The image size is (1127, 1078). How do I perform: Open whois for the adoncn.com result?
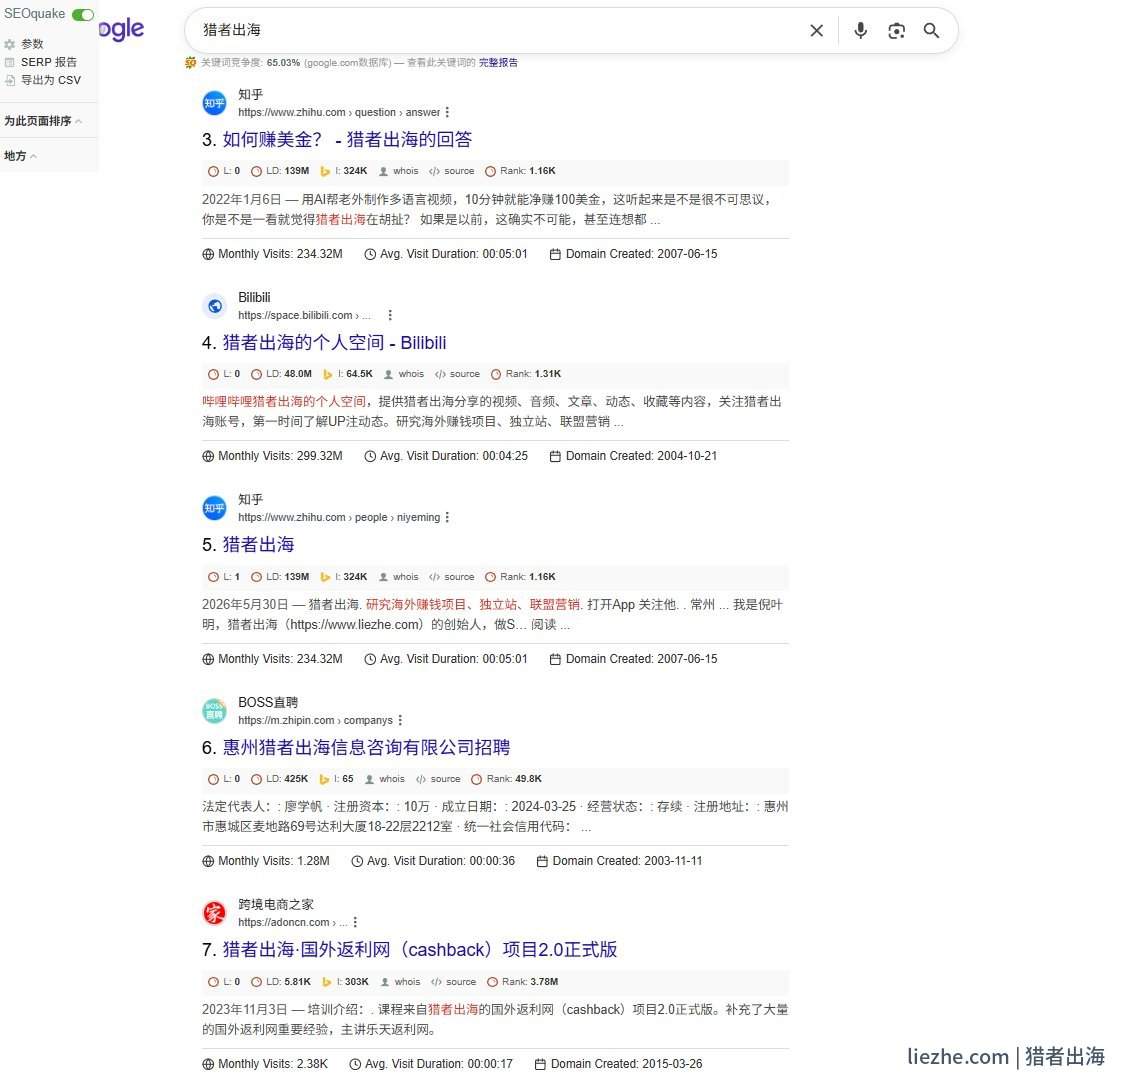pos(400,982)
